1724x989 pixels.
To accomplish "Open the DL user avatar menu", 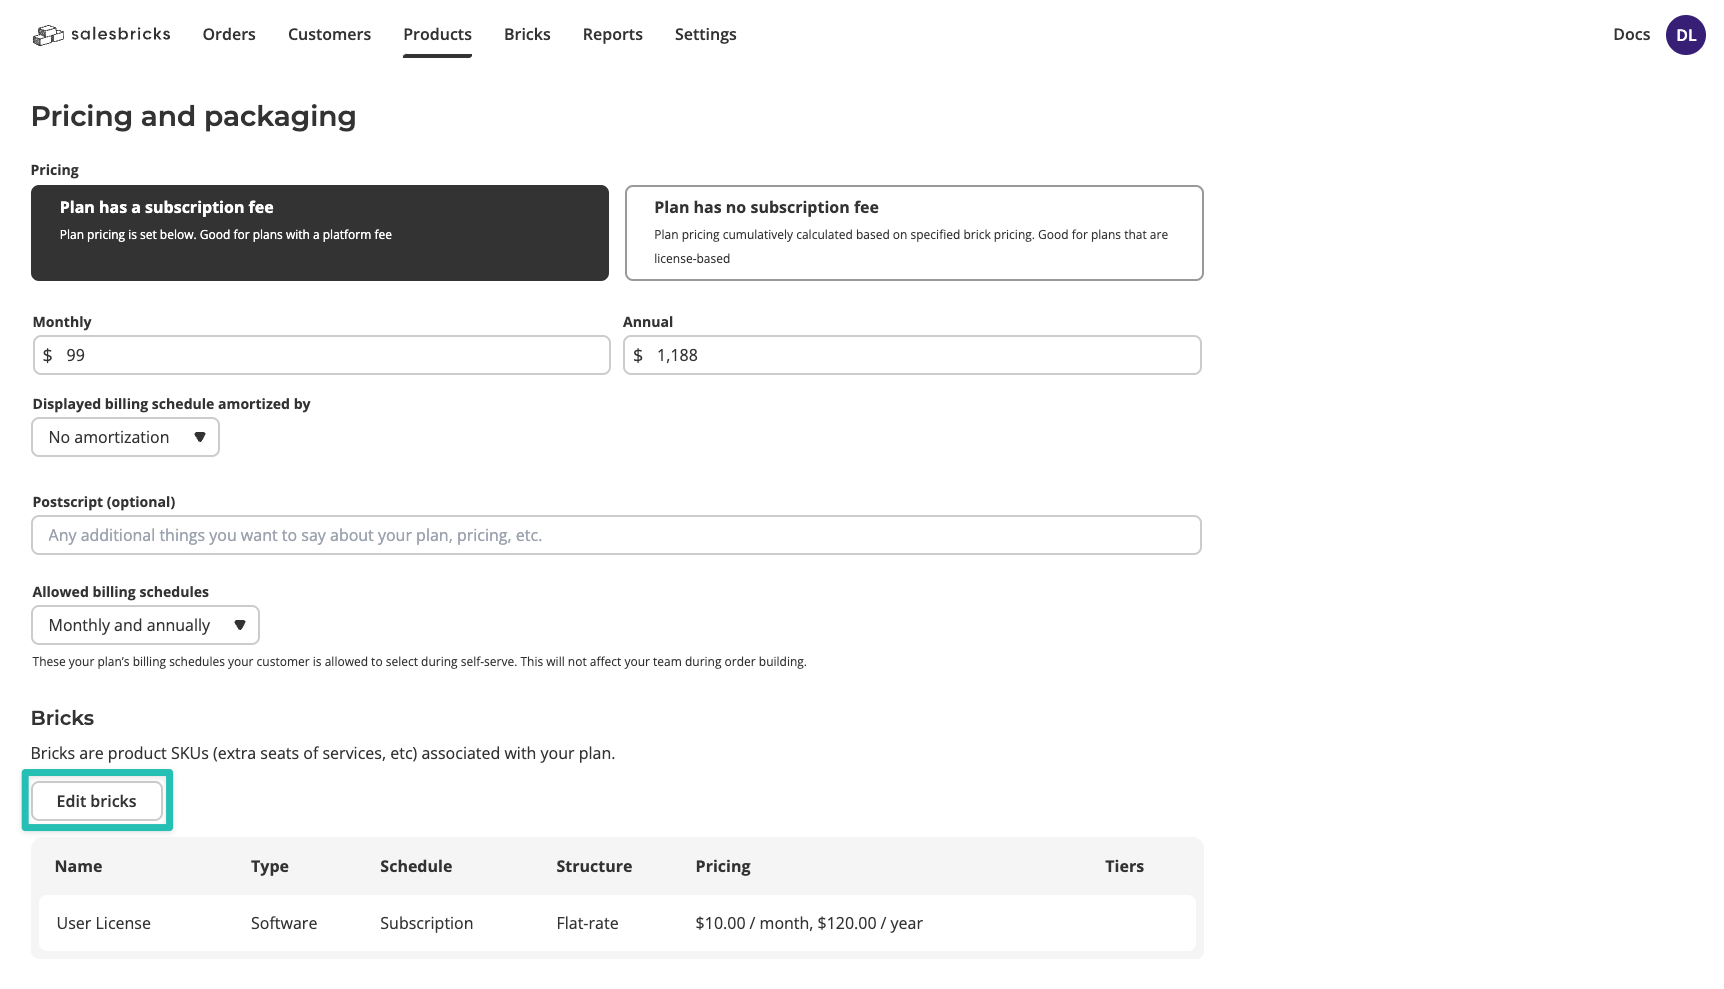I will (1685, 35).
